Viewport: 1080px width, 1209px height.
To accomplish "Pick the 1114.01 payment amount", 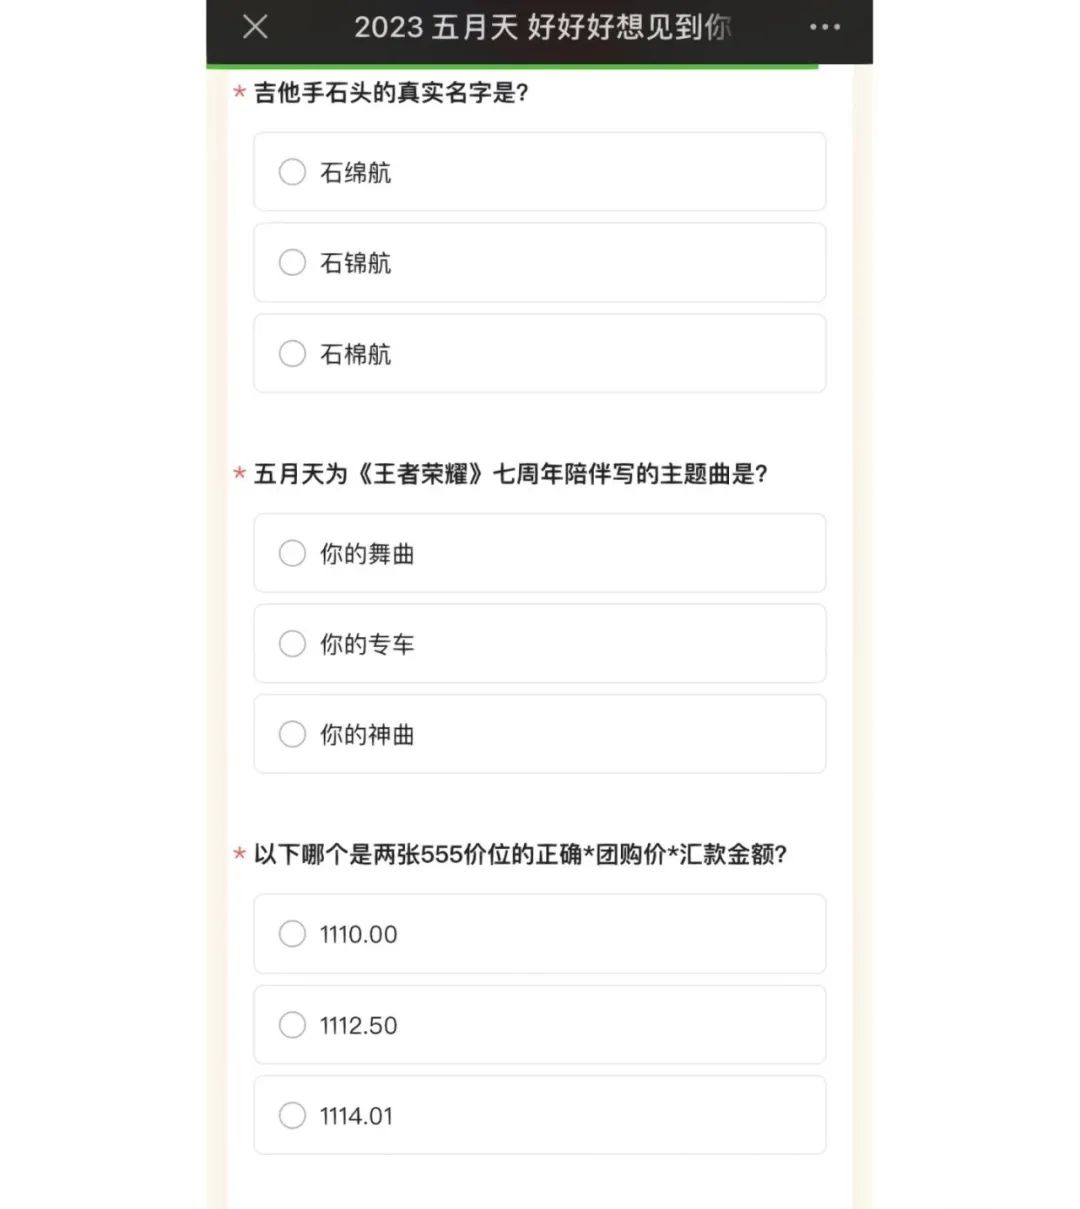I will pyautogui.click(x=292, y=1116).
